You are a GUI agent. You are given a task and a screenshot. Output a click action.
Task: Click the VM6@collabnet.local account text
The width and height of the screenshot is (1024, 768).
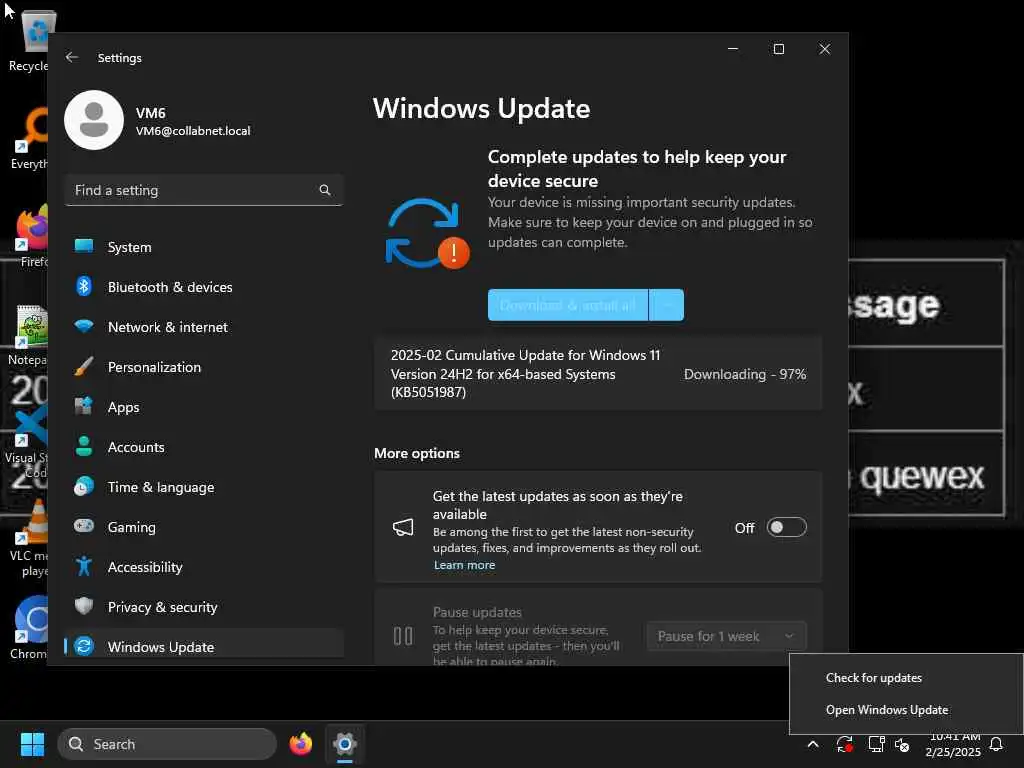pyautogui.click(x=193, y=131)
